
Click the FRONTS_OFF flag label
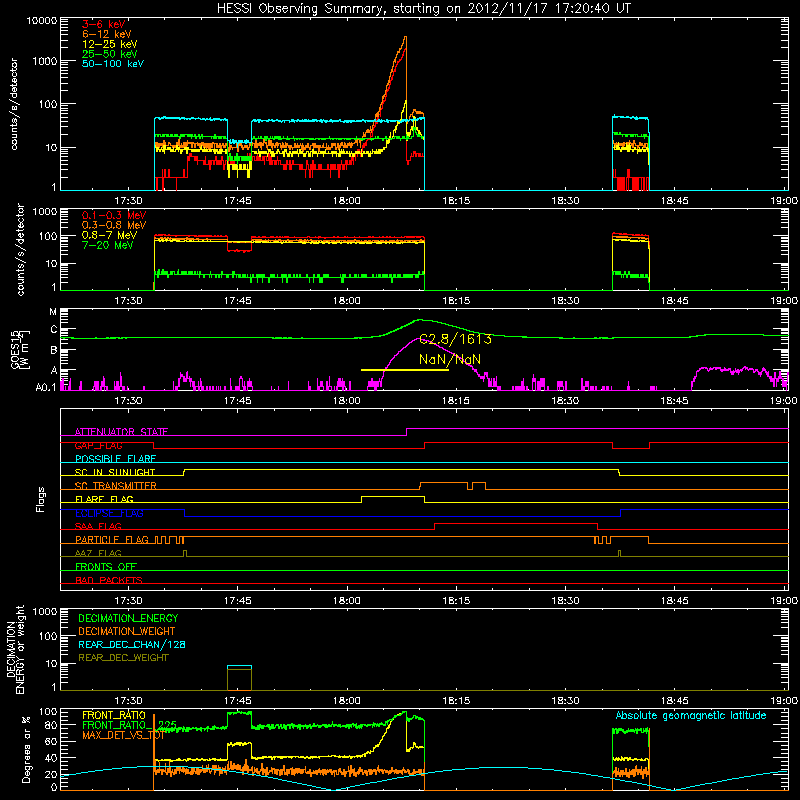[x=106, y=567]
